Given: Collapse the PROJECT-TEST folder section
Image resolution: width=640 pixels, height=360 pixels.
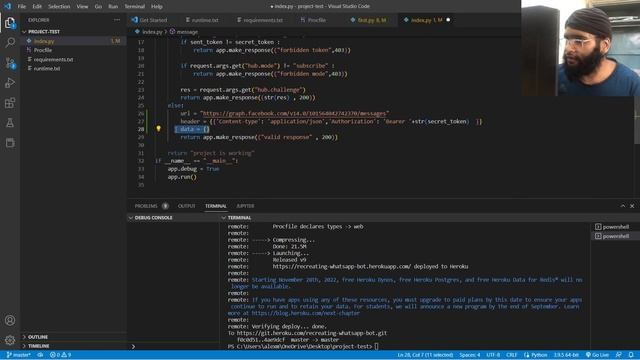Looking at the screenshot, I should coord(73,31).
